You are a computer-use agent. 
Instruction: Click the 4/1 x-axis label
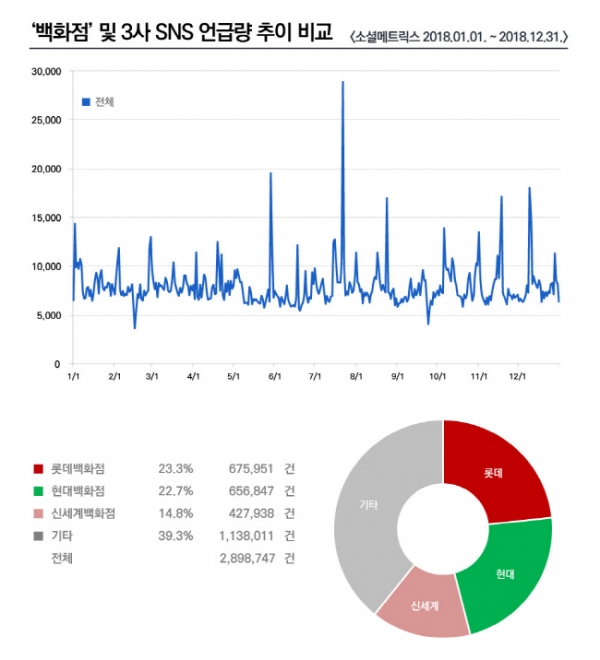coord(193,376)
